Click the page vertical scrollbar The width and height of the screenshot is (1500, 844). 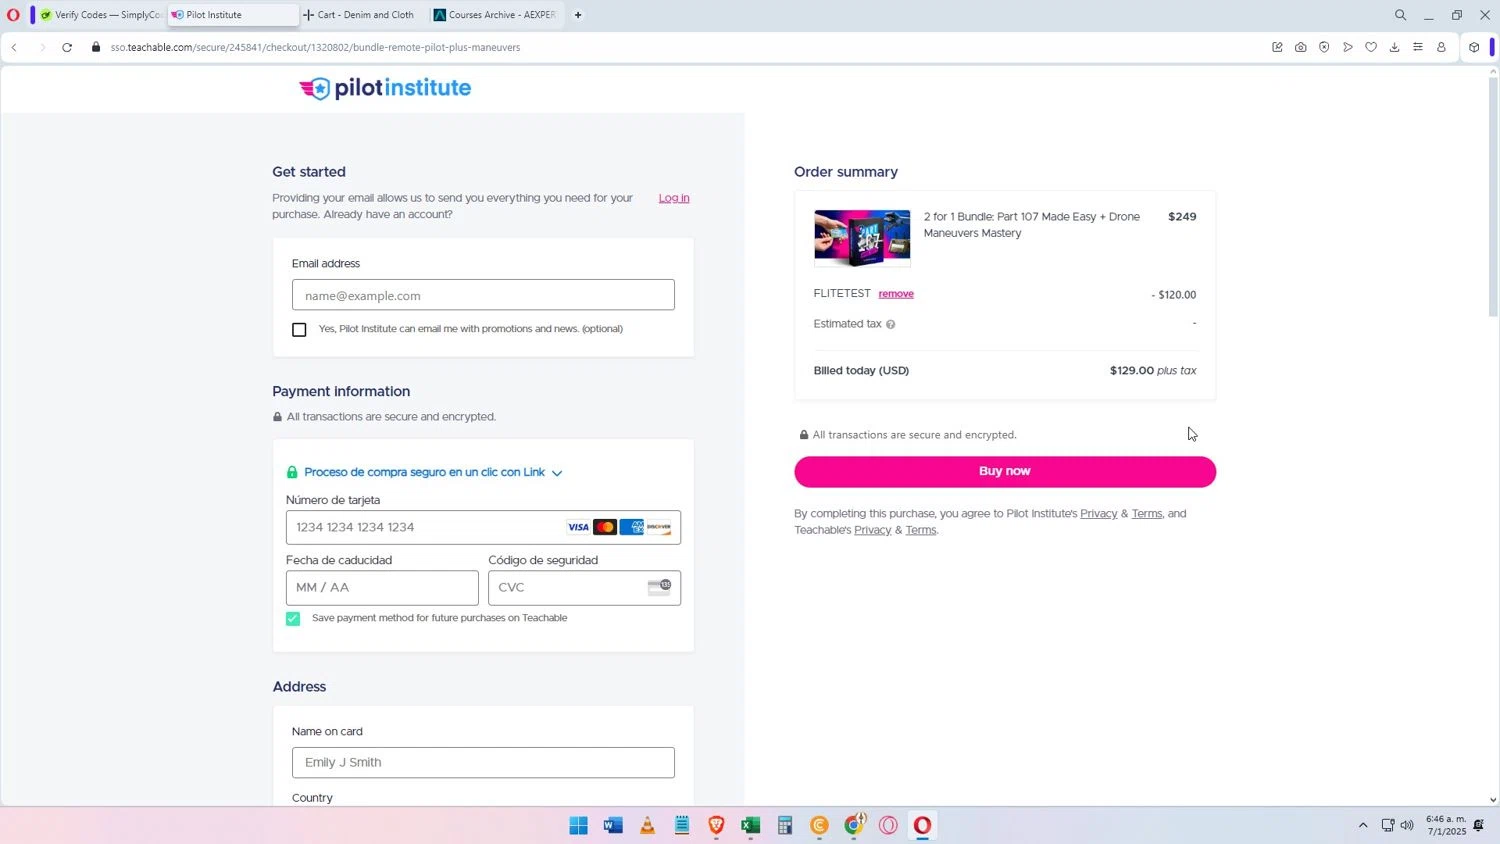click(x=1493, y=197)
